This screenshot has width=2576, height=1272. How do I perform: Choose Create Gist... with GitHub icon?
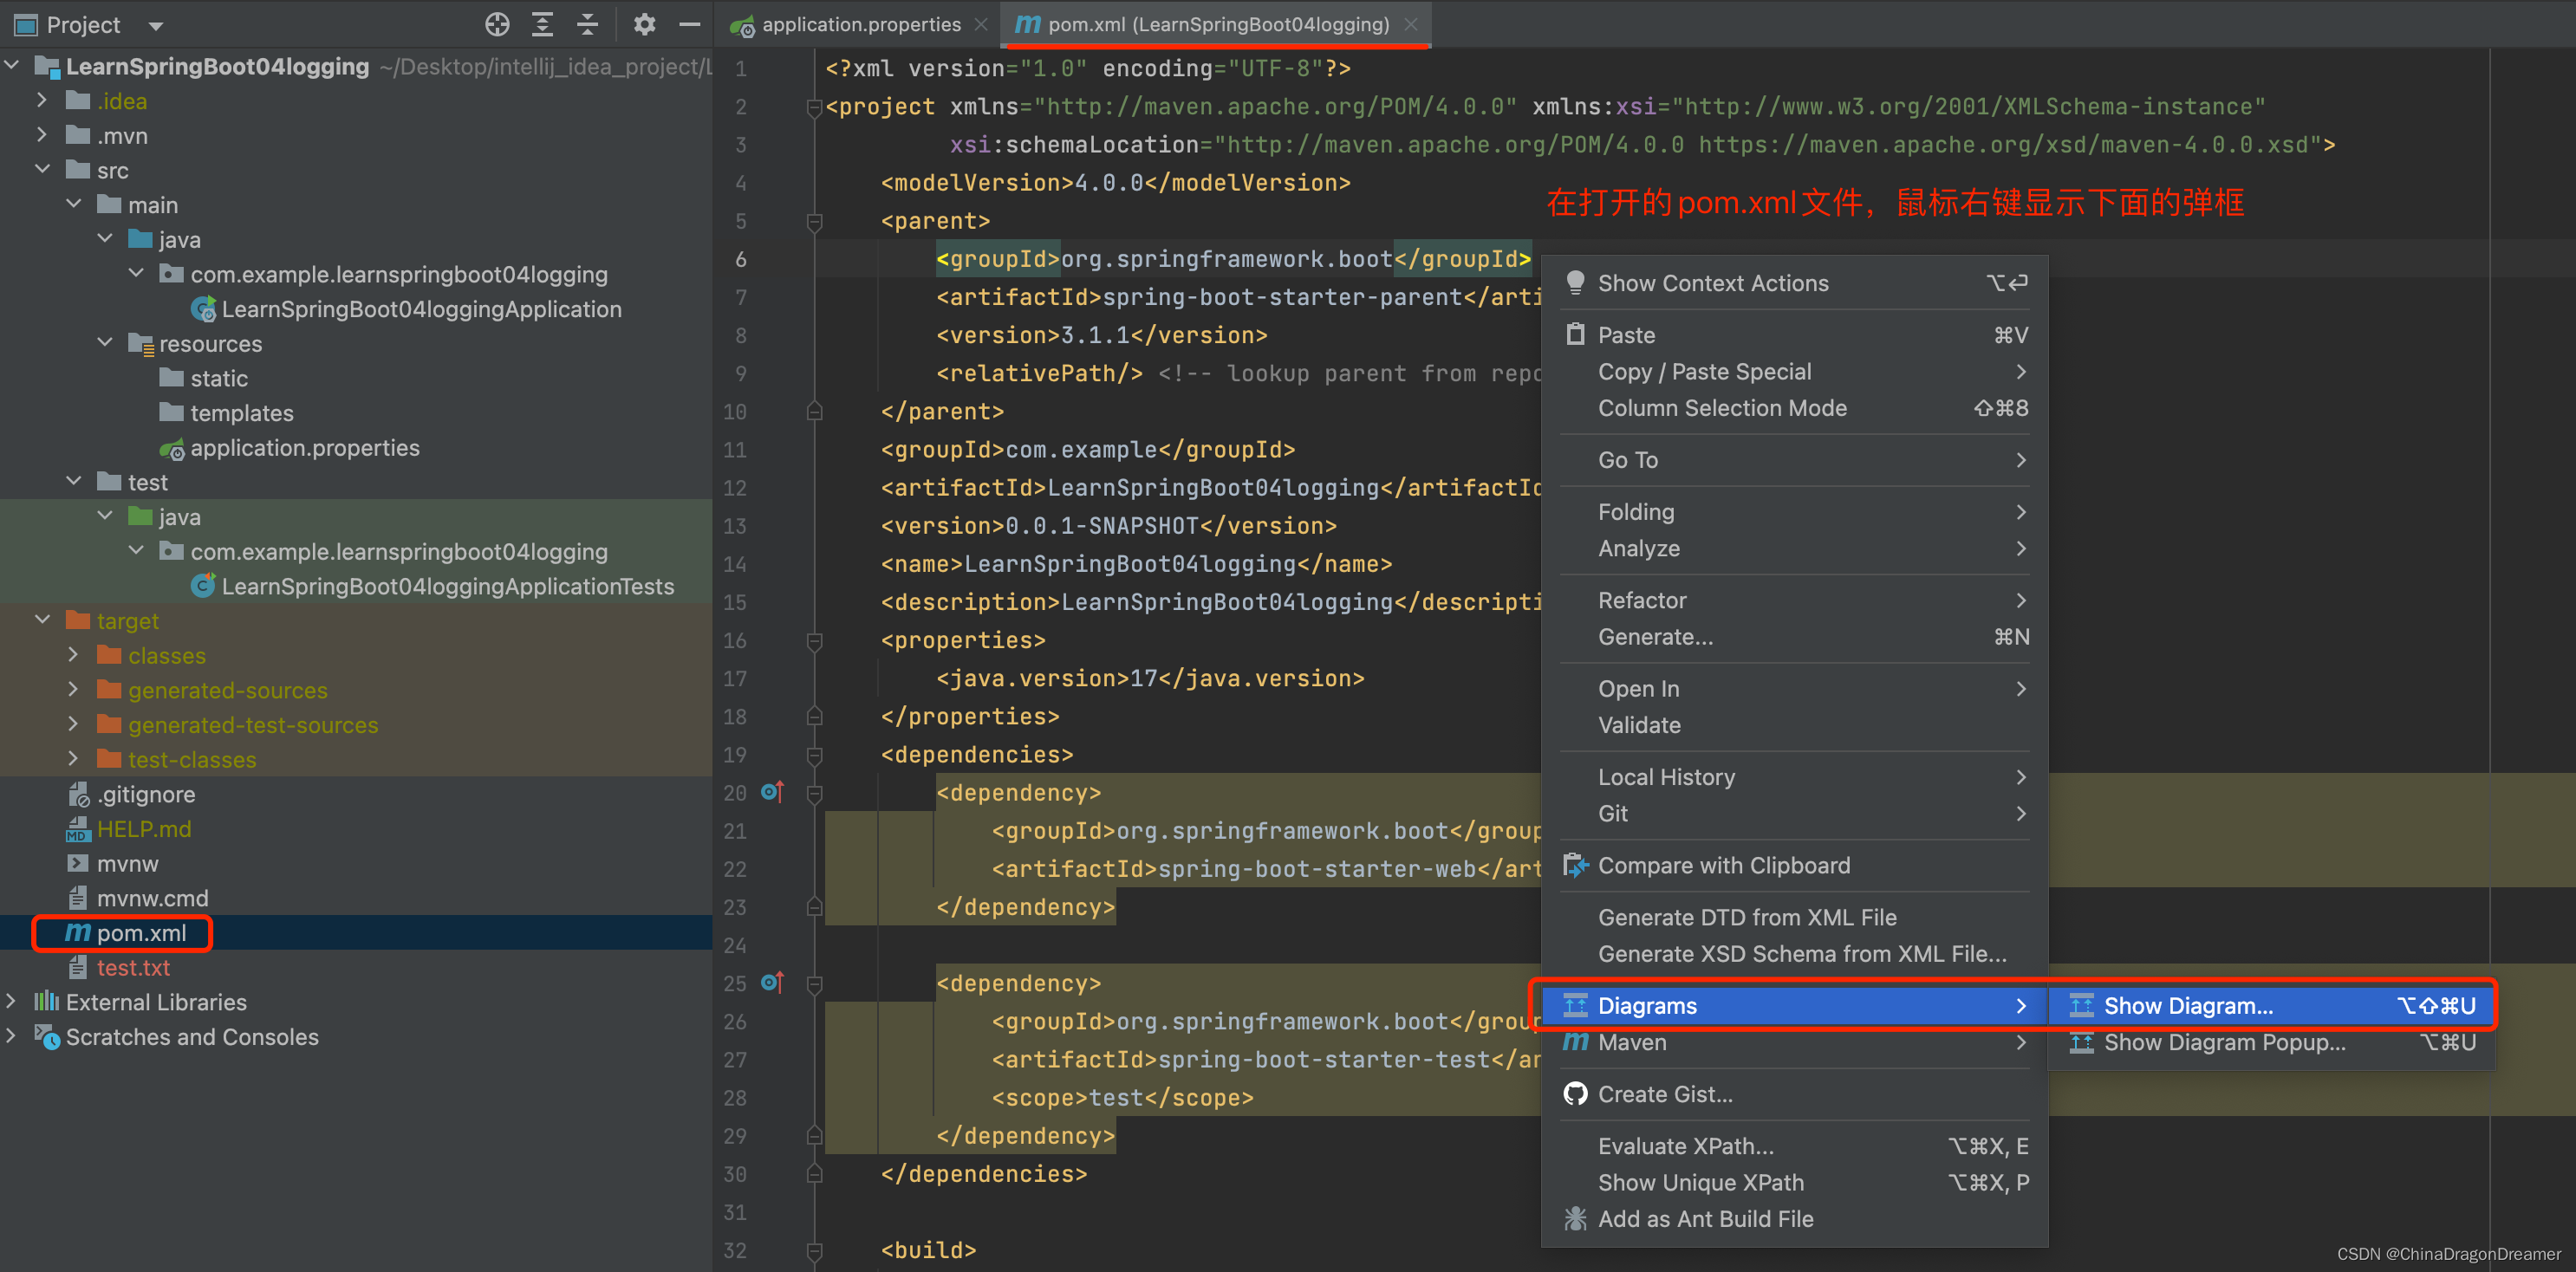pos(1795,1094)
